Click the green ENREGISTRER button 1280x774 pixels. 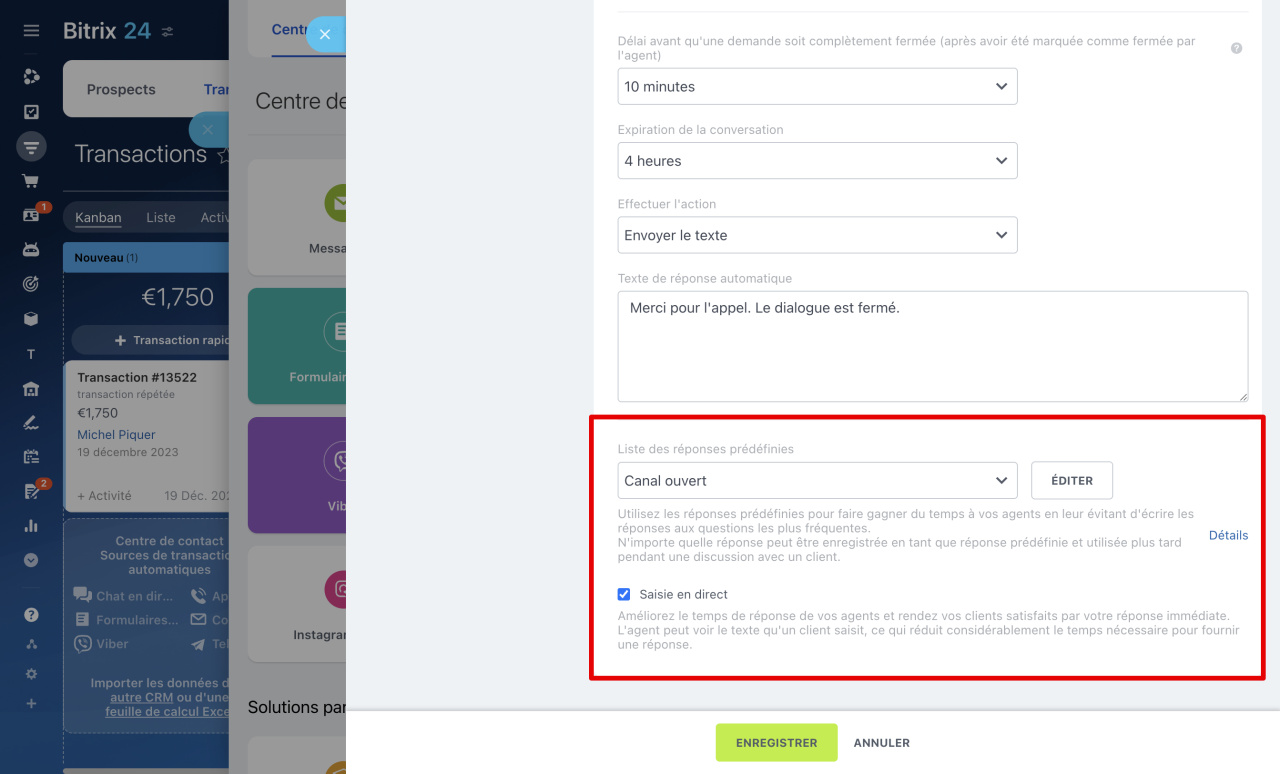tap(776, 743)
